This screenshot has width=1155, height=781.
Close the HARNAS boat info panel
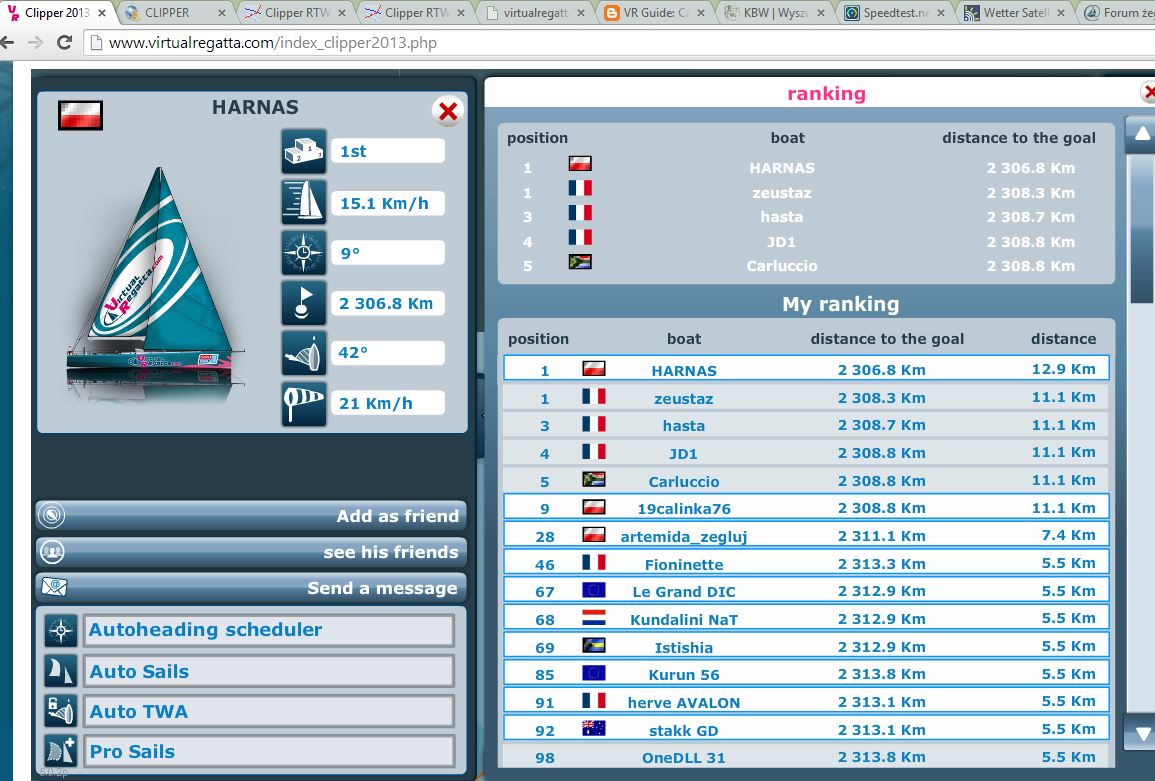click(x=448, y=111)
